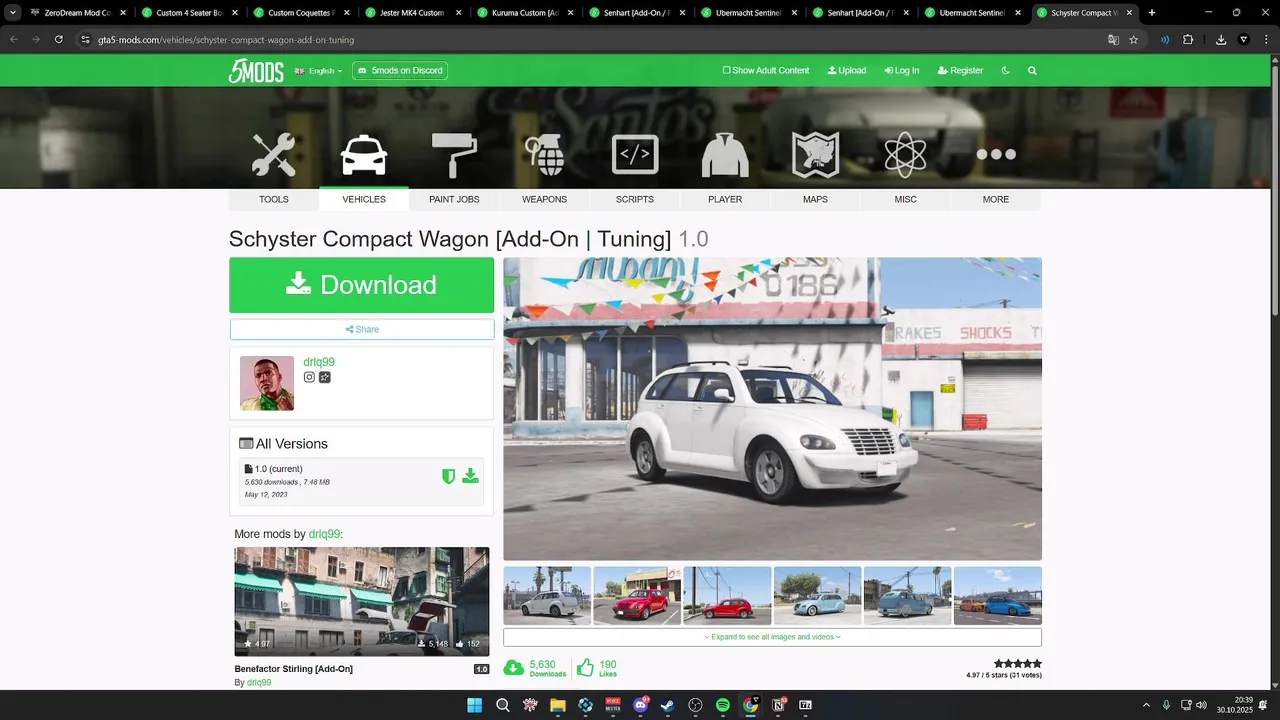Click the virus scan shield icon
Image resolution: width=1280 pixels, height=720 pixels.
pyautogui.click(x=449, y=476)
